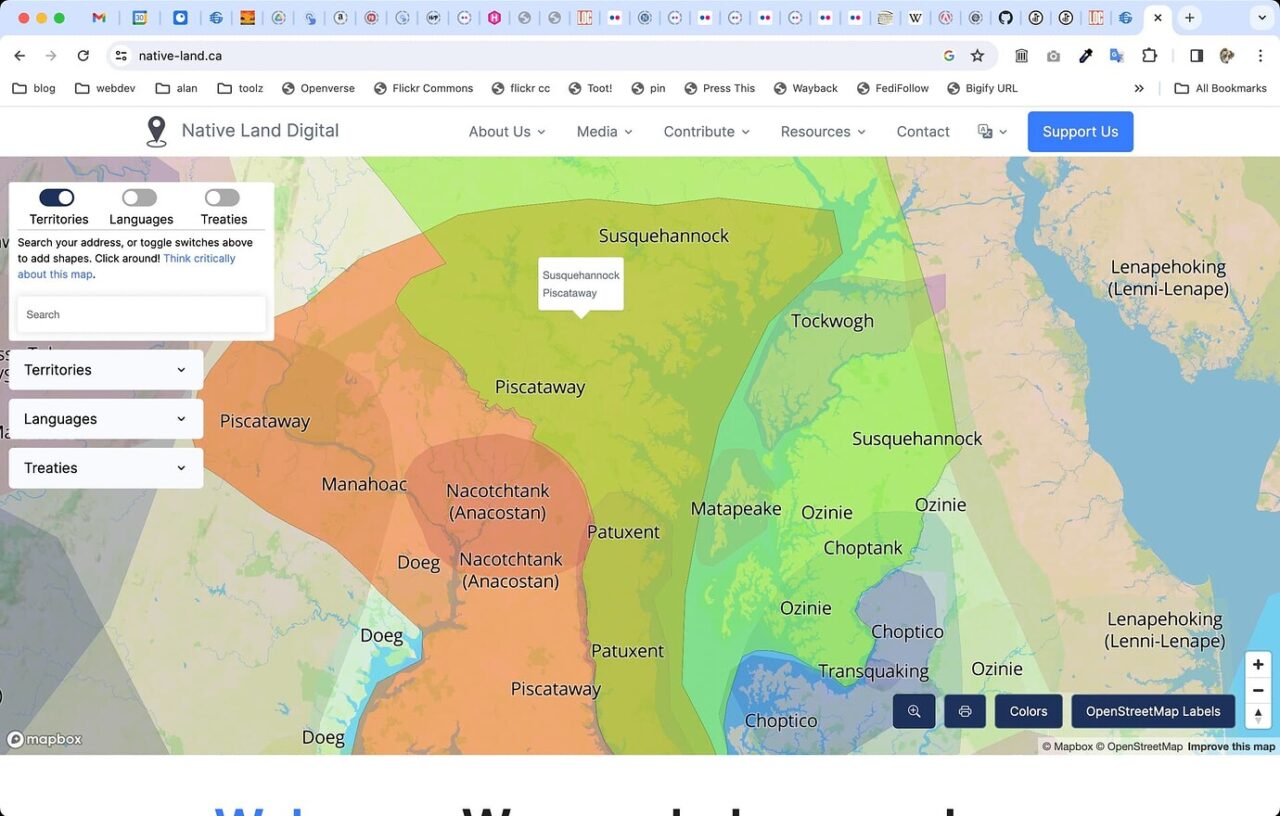Click the magnifier search button on map

[914, 711]
